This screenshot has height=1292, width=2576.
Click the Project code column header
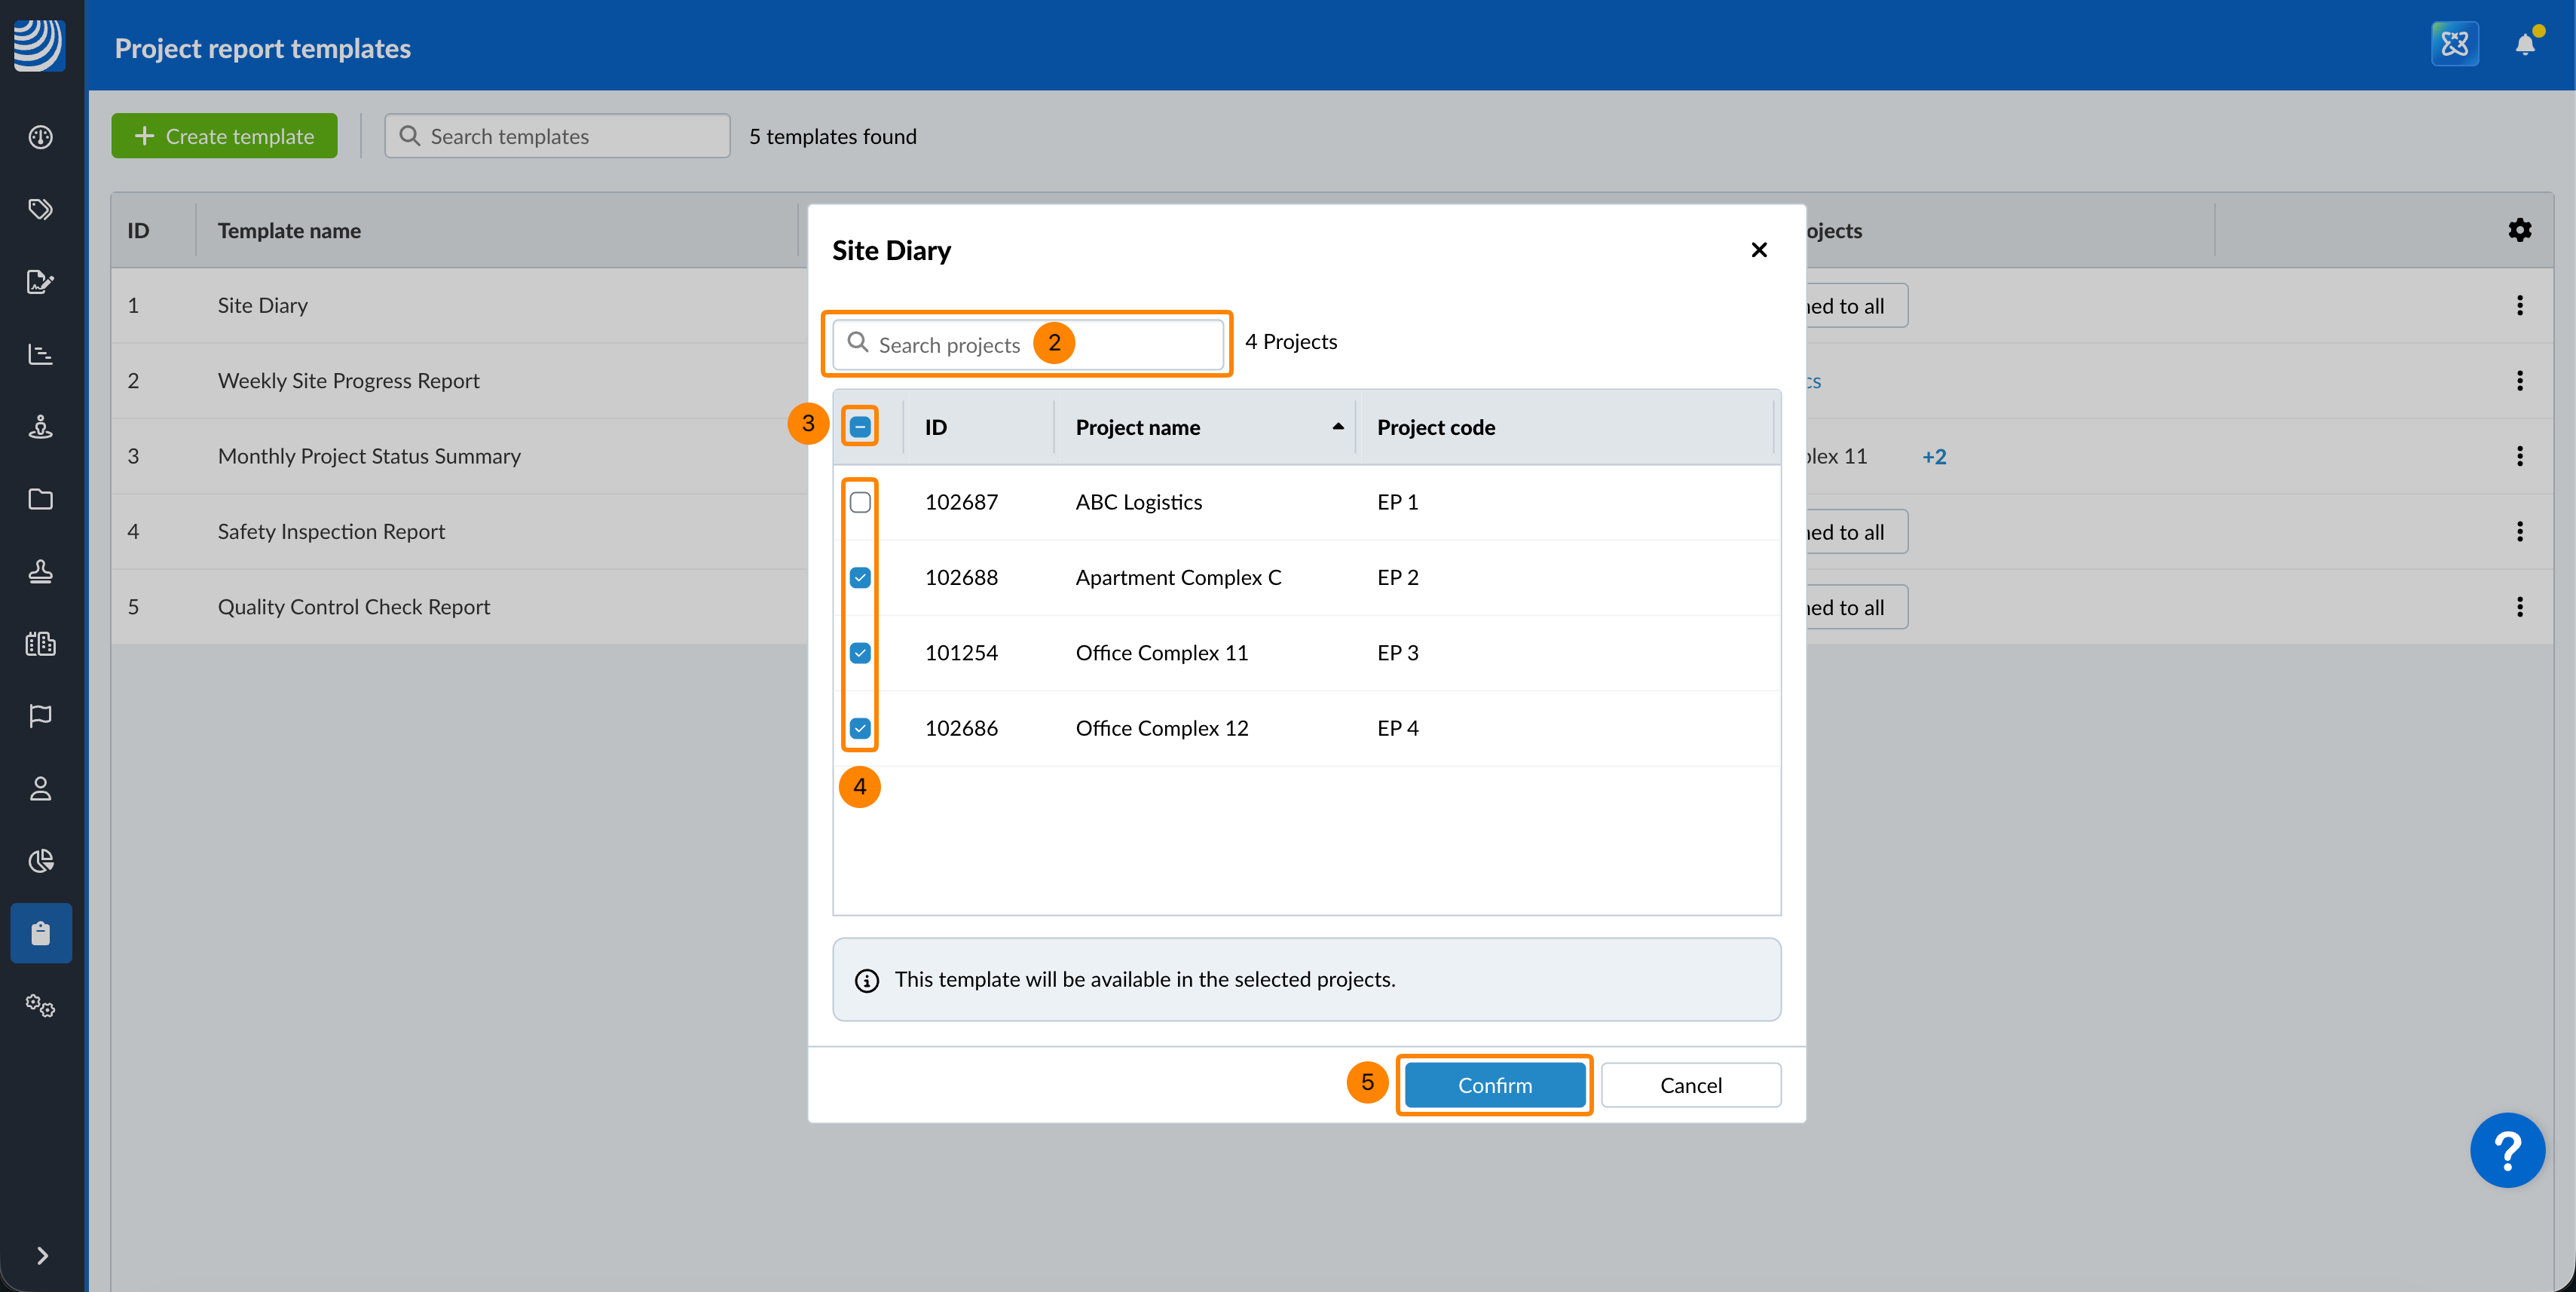tap(1435, 427)
